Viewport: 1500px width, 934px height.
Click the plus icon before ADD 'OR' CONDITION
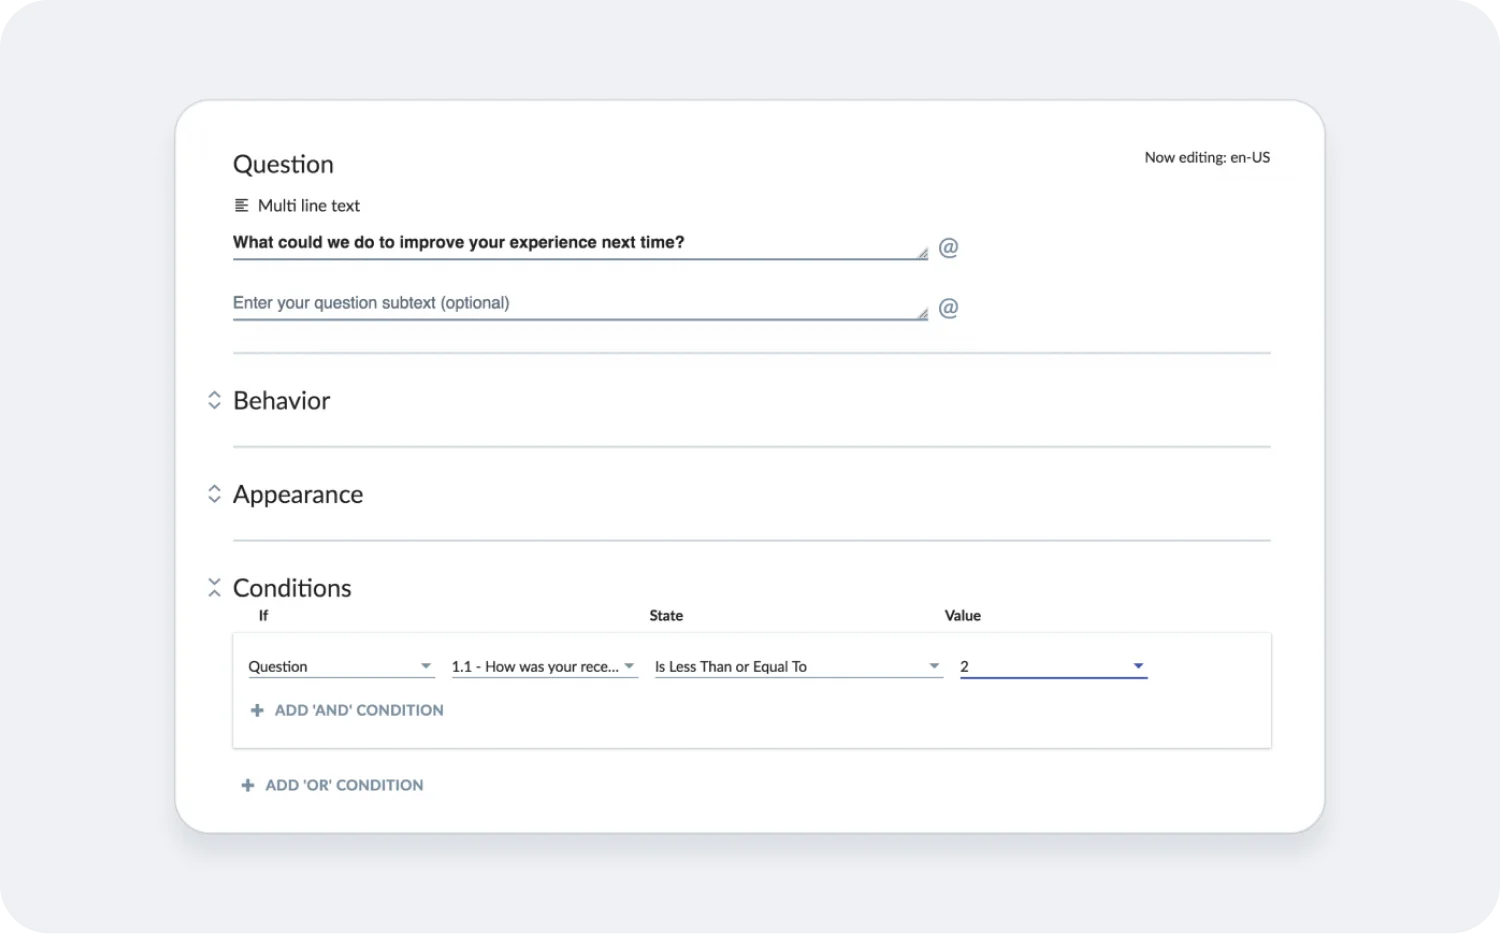pos(247,785)
